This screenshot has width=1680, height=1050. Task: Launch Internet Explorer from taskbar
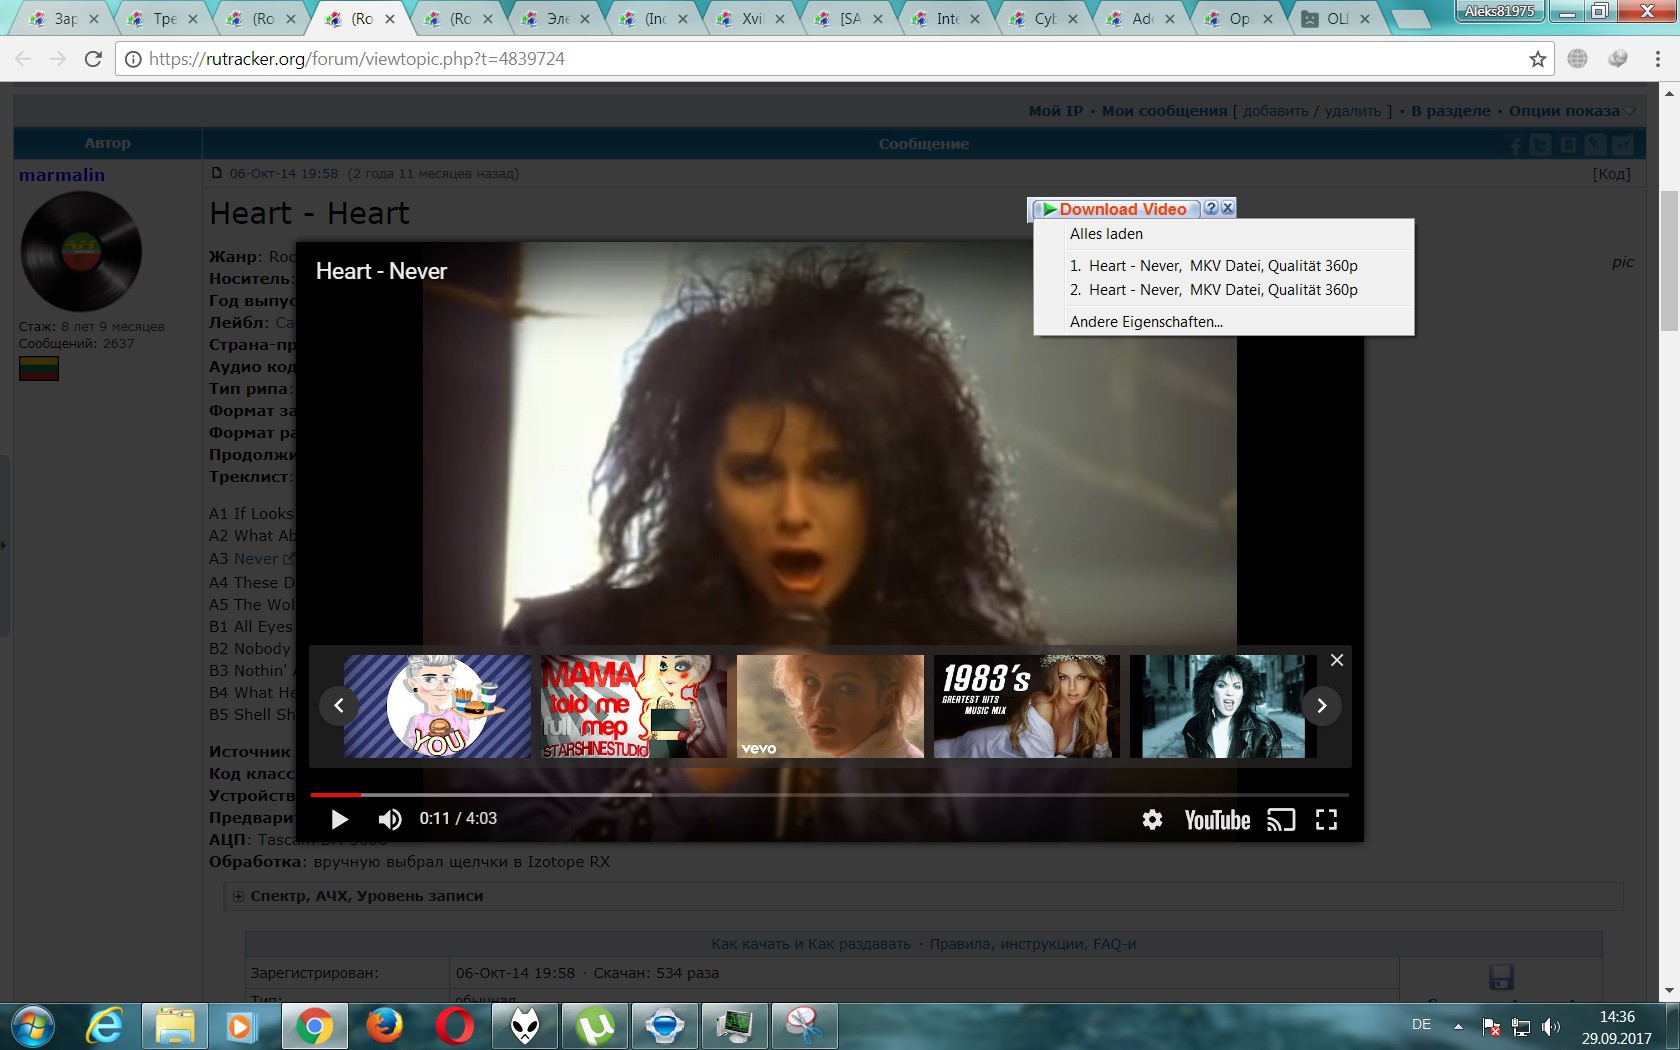tap(104, 1027)
